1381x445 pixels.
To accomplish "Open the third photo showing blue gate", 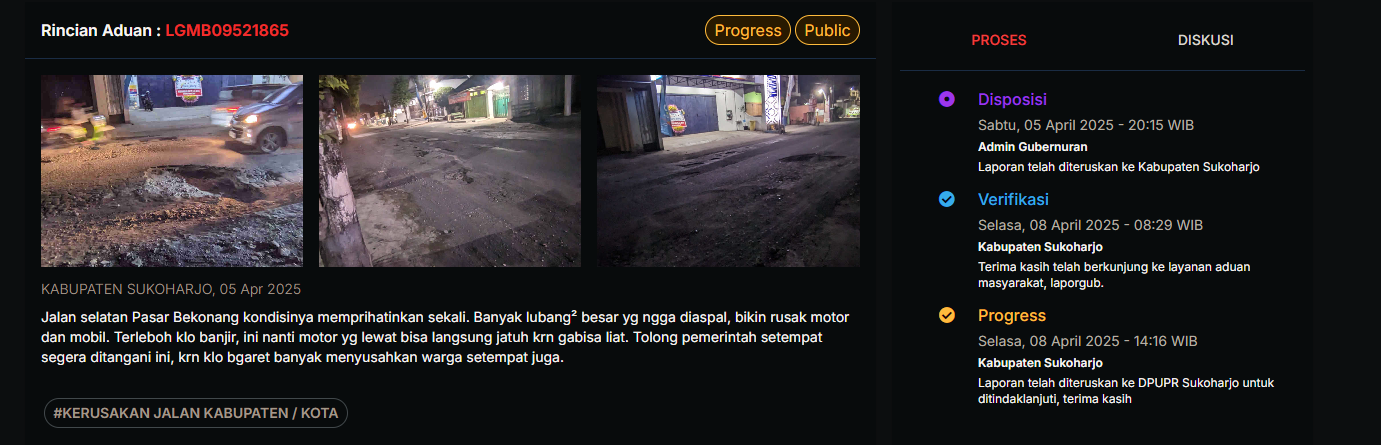I will point(728,171).
